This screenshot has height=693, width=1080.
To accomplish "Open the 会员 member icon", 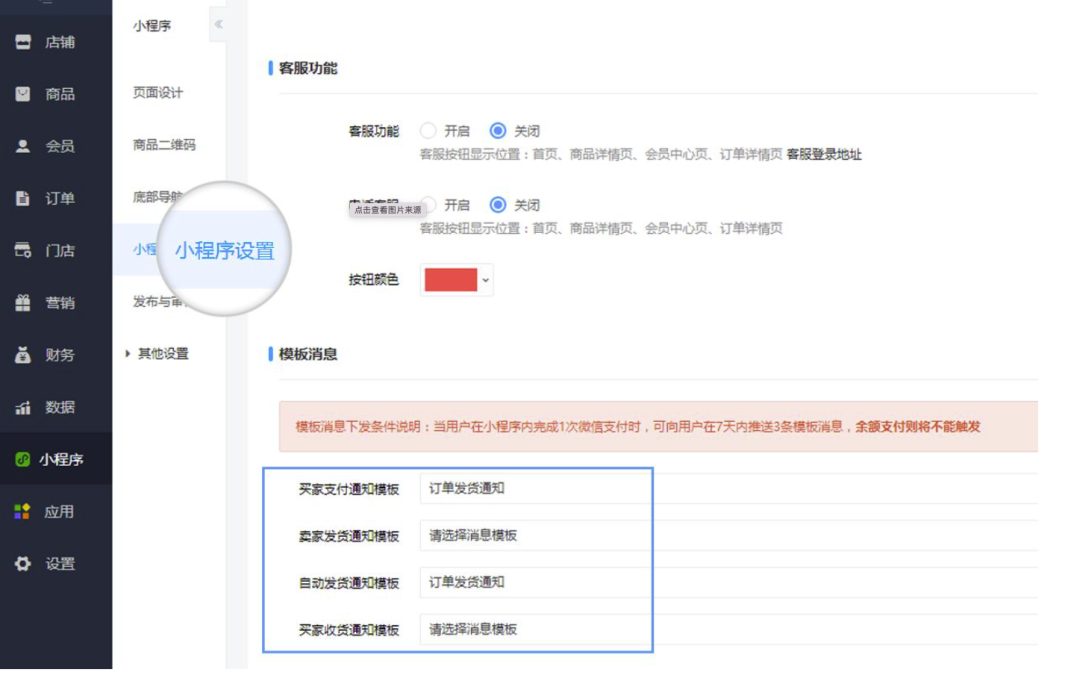I will 23,146.
